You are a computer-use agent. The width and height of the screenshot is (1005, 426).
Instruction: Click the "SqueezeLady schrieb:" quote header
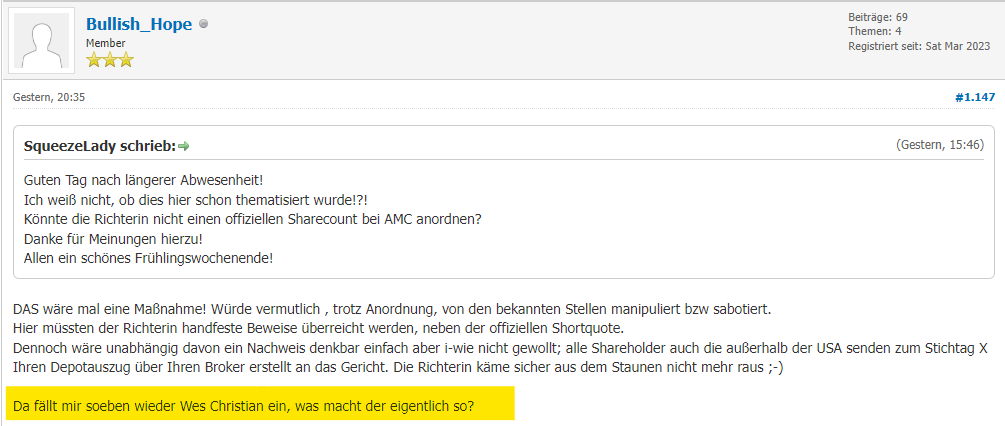[x=99, y=146]
